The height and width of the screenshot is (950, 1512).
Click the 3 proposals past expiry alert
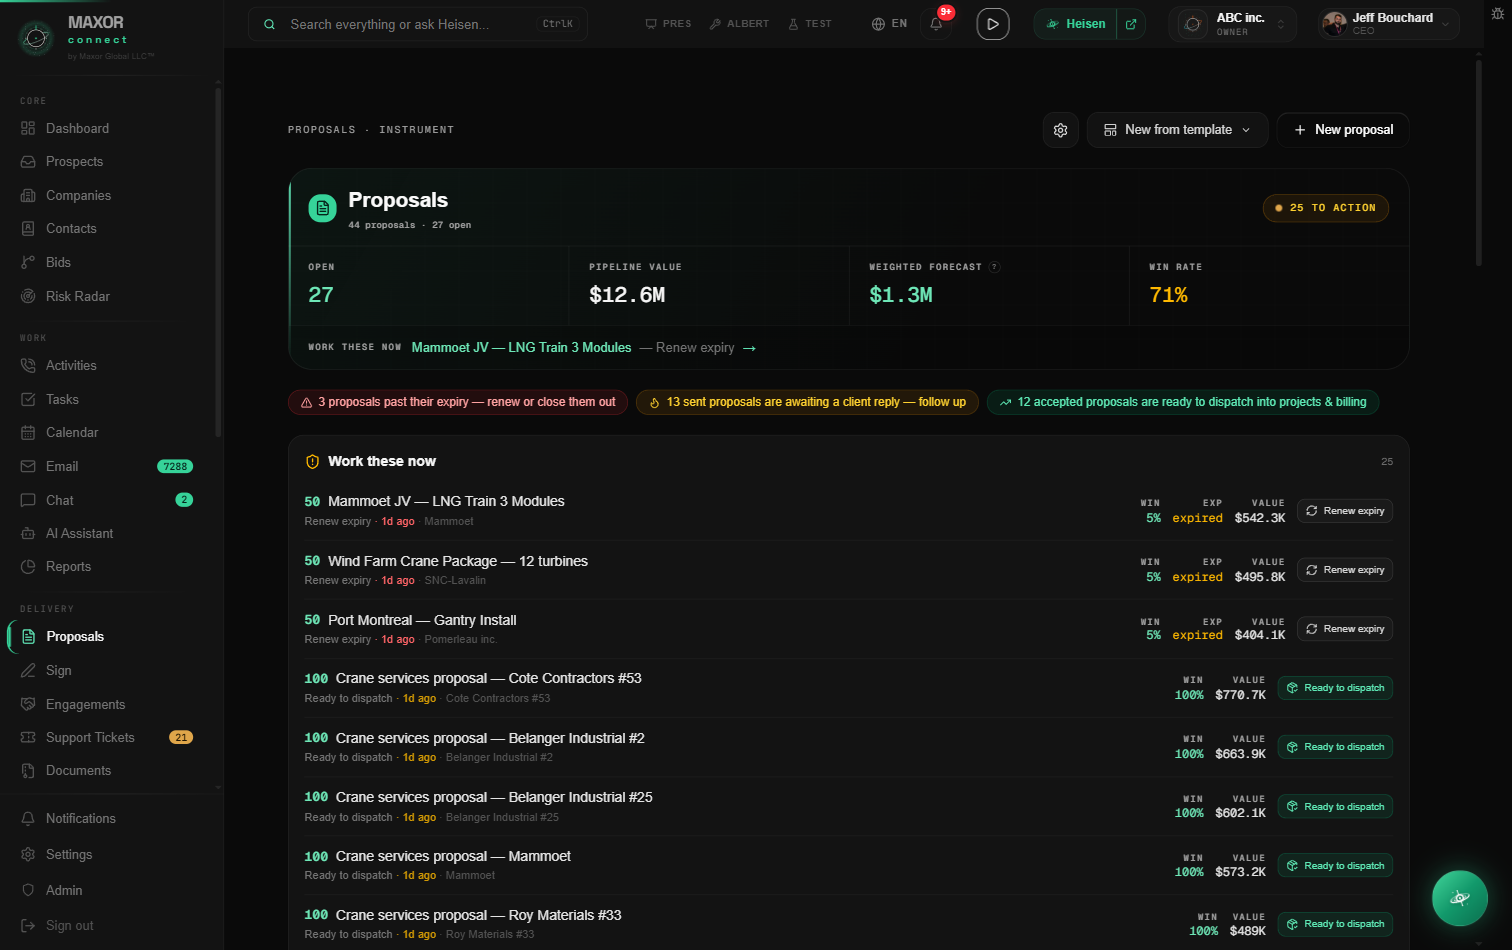coord(458,402)
